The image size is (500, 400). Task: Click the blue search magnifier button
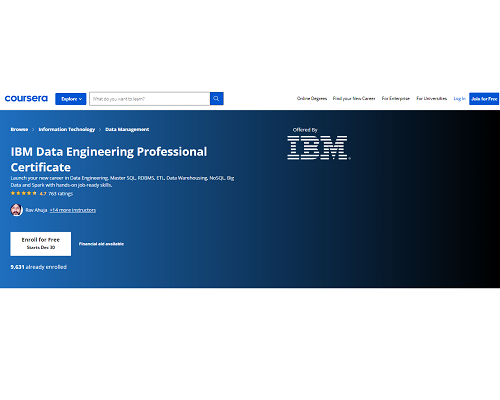click(217, 99)
